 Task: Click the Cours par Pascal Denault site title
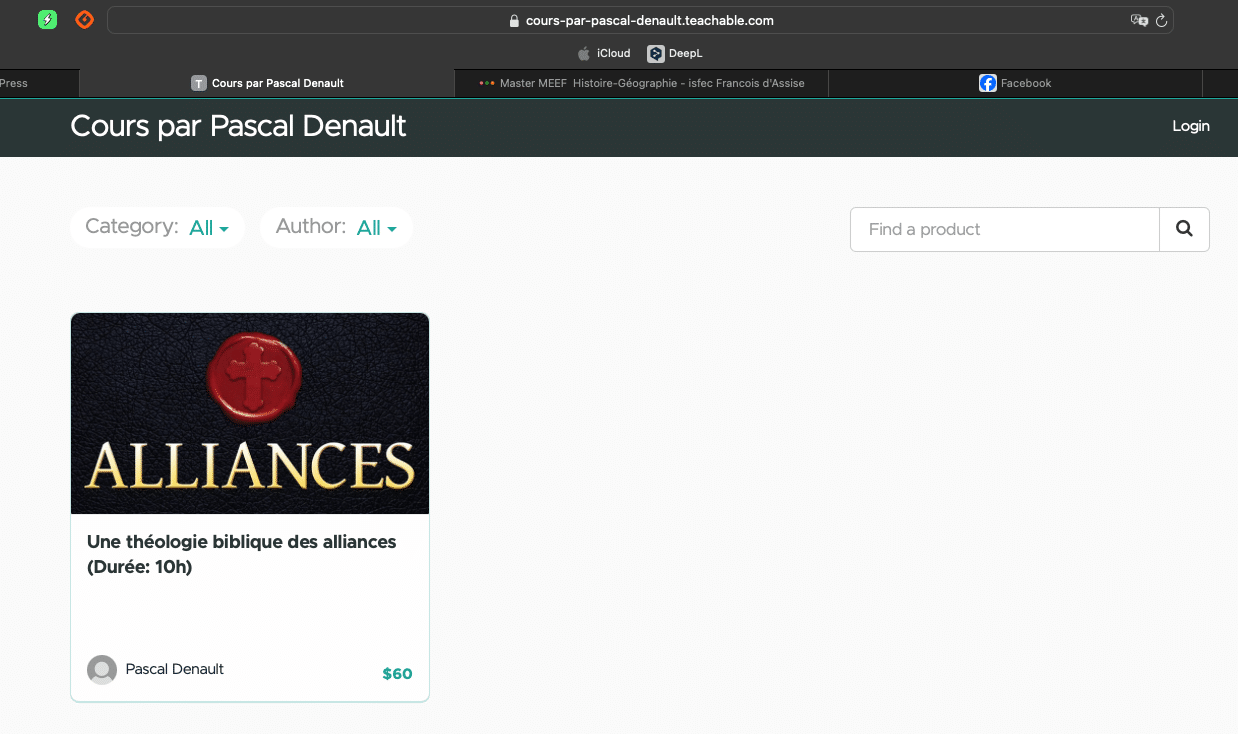[x=238, y=126]
